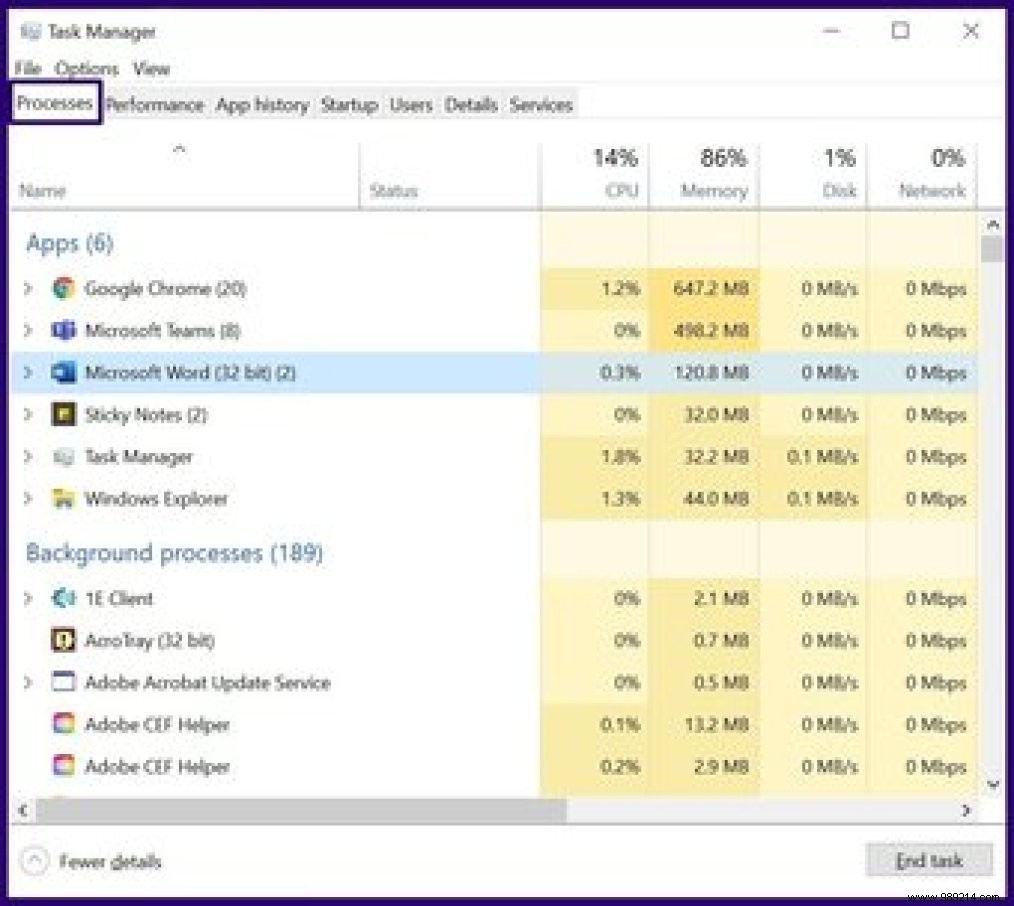The image size is (1014, 906).
Task: Click the Google Chrome process icon
Action: click(x=64, y=288)
